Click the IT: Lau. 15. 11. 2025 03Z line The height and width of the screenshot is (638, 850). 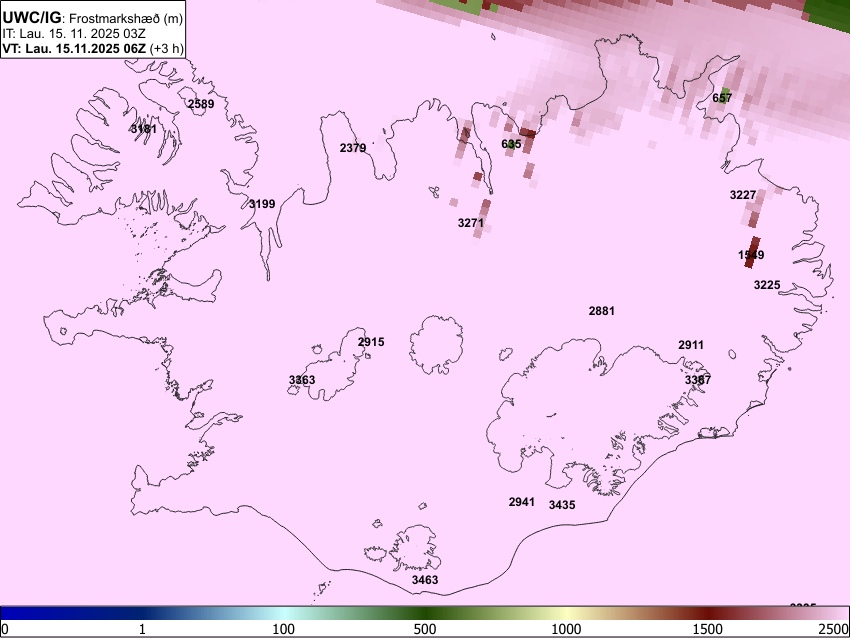74,34
